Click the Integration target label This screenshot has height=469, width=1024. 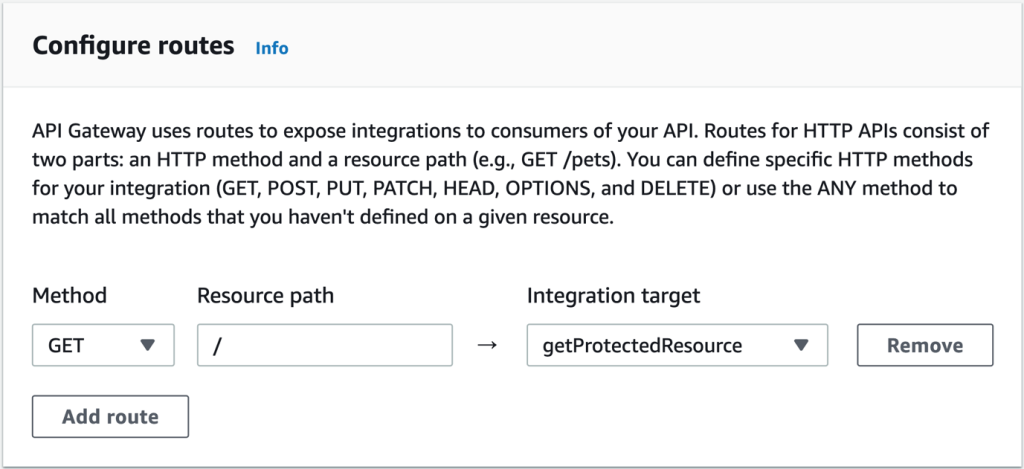click(613, 295)
